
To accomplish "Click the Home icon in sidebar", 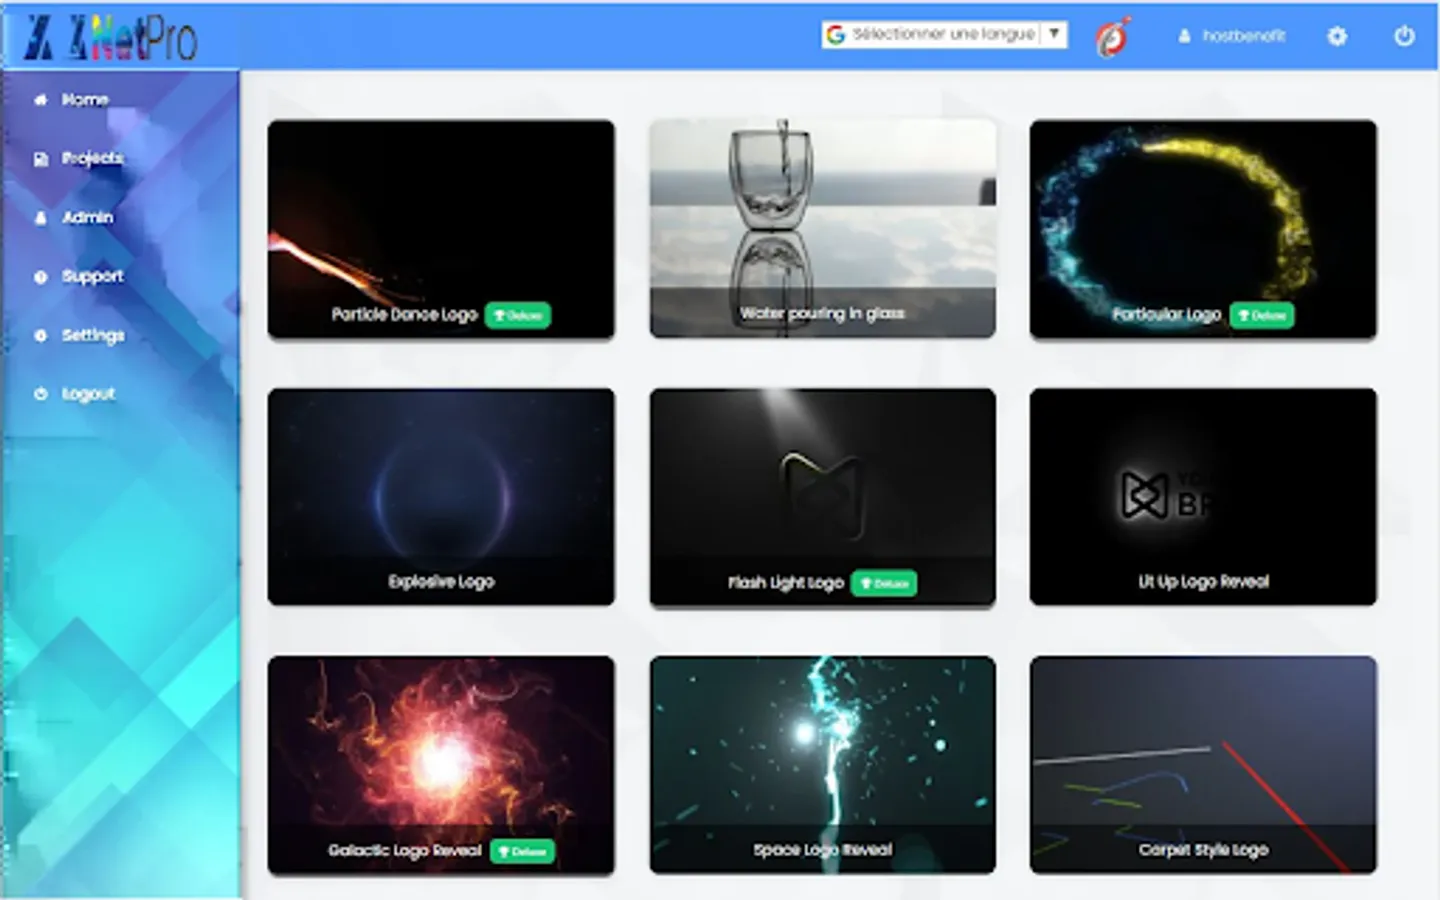I will (x=41, y=99).
